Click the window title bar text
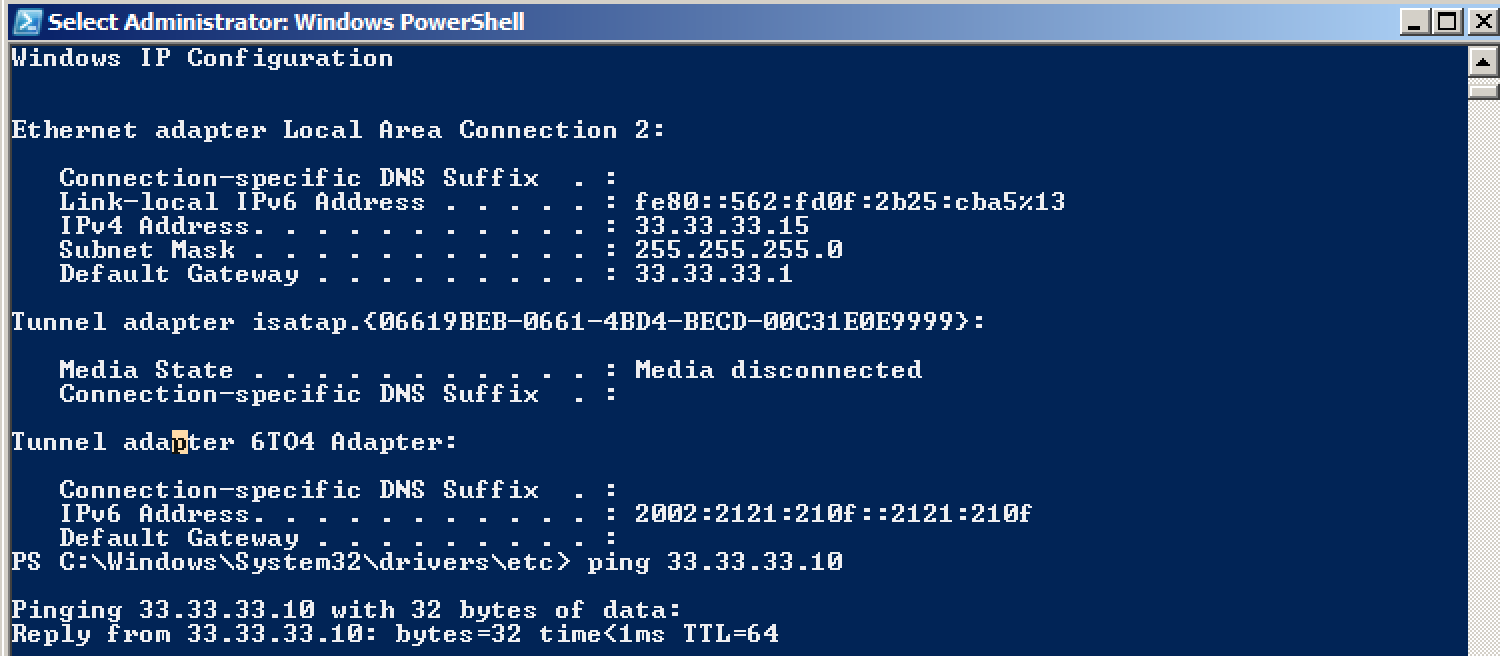The image size is (1500, 656). [286, 21]
